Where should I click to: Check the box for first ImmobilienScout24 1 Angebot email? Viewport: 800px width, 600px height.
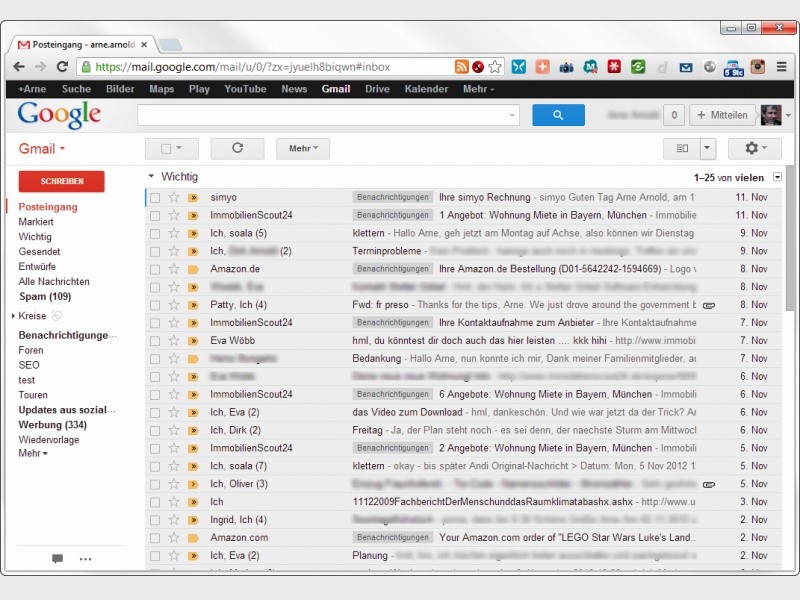click(x=155, y=215)
